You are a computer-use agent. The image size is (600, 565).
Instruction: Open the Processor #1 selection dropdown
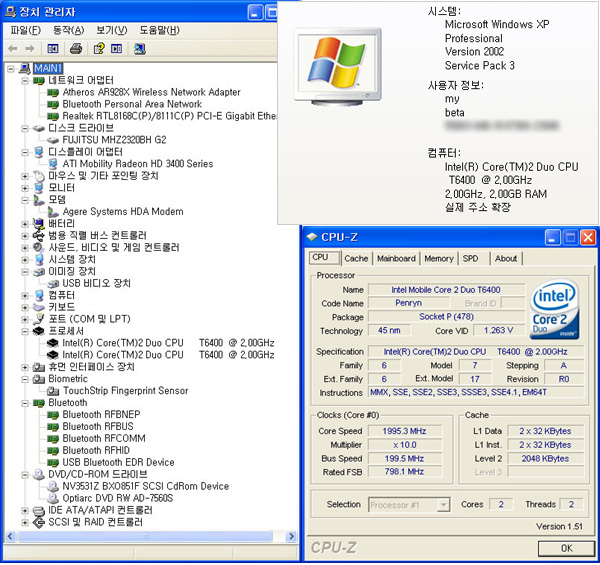click(x=443, y=505)
